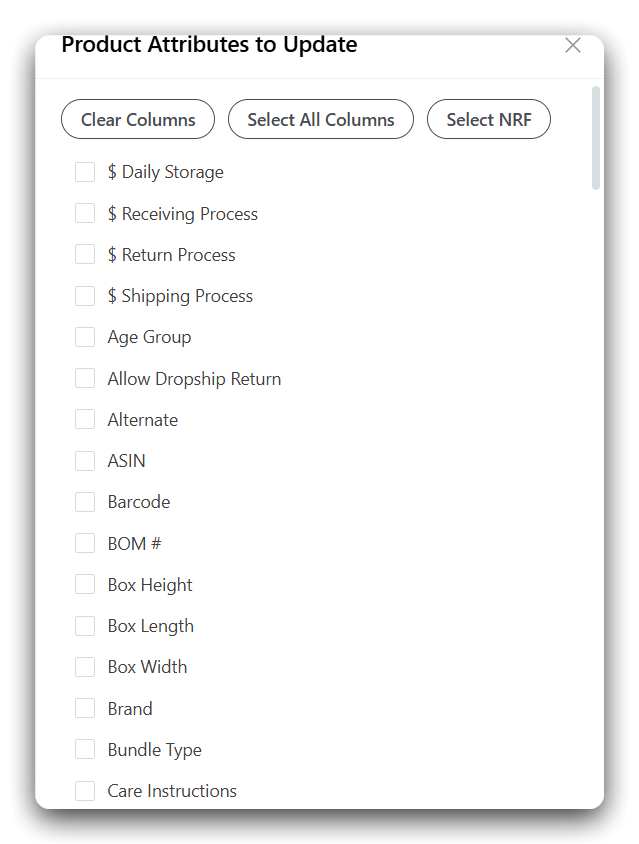This screenshot has width=639, height=844.
Task: Check the Box Height checkbox
Action: 85,584
